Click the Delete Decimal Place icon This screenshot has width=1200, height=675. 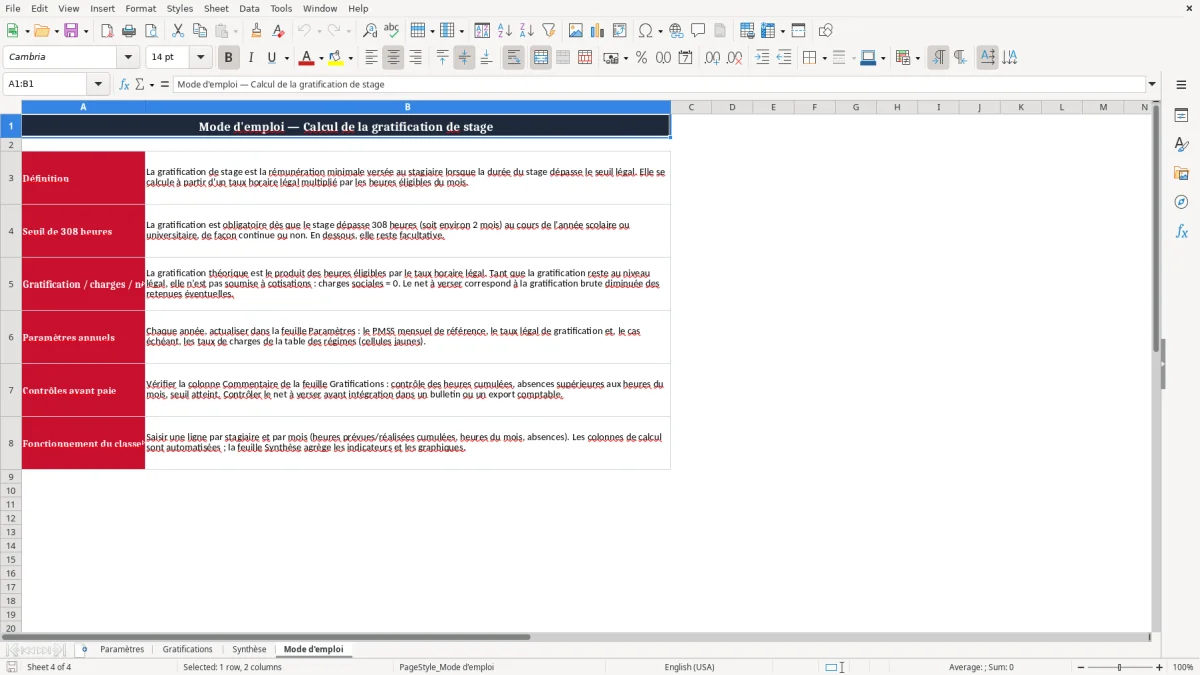(x=734, y=58)
